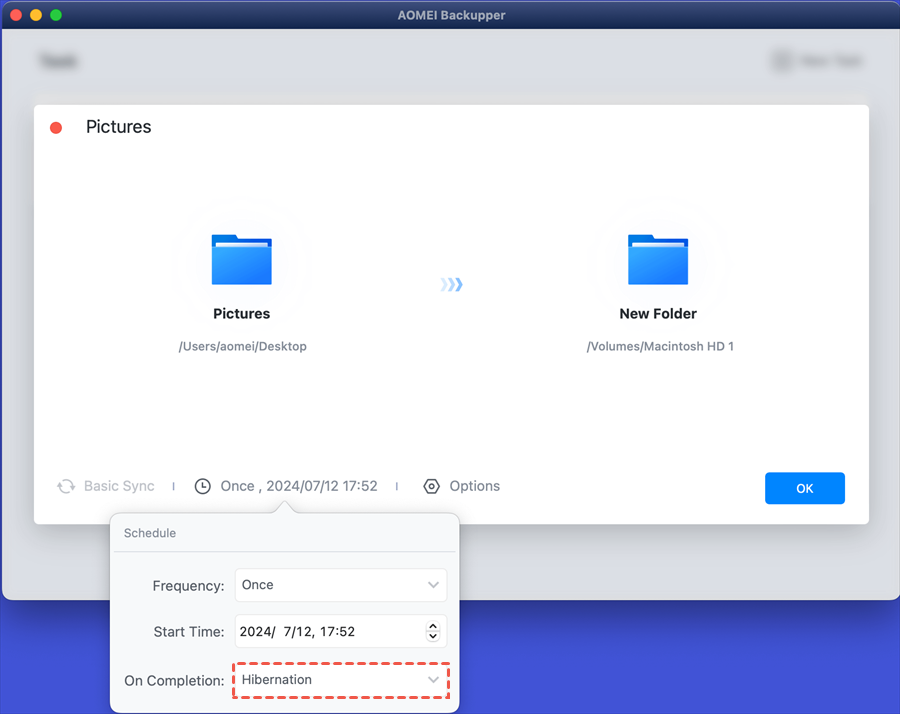The image size is (900, 714).
Task: Click the Pictures source folder icon
Action: pyautogui.click(x=242, y=259)
